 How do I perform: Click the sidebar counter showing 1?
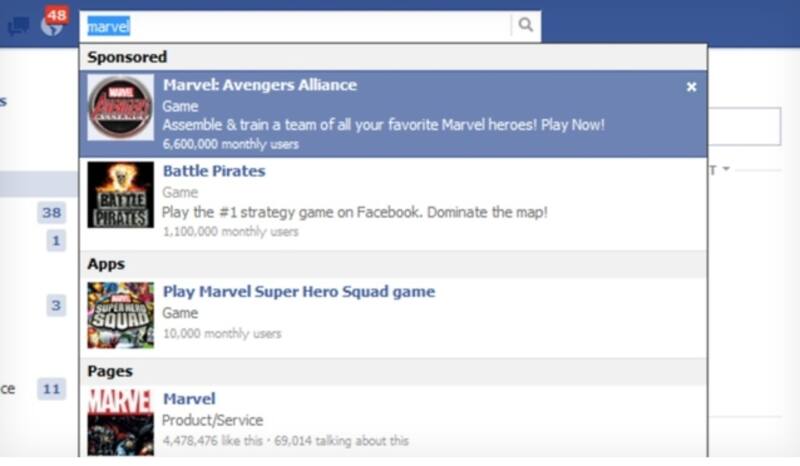point(56,240)
